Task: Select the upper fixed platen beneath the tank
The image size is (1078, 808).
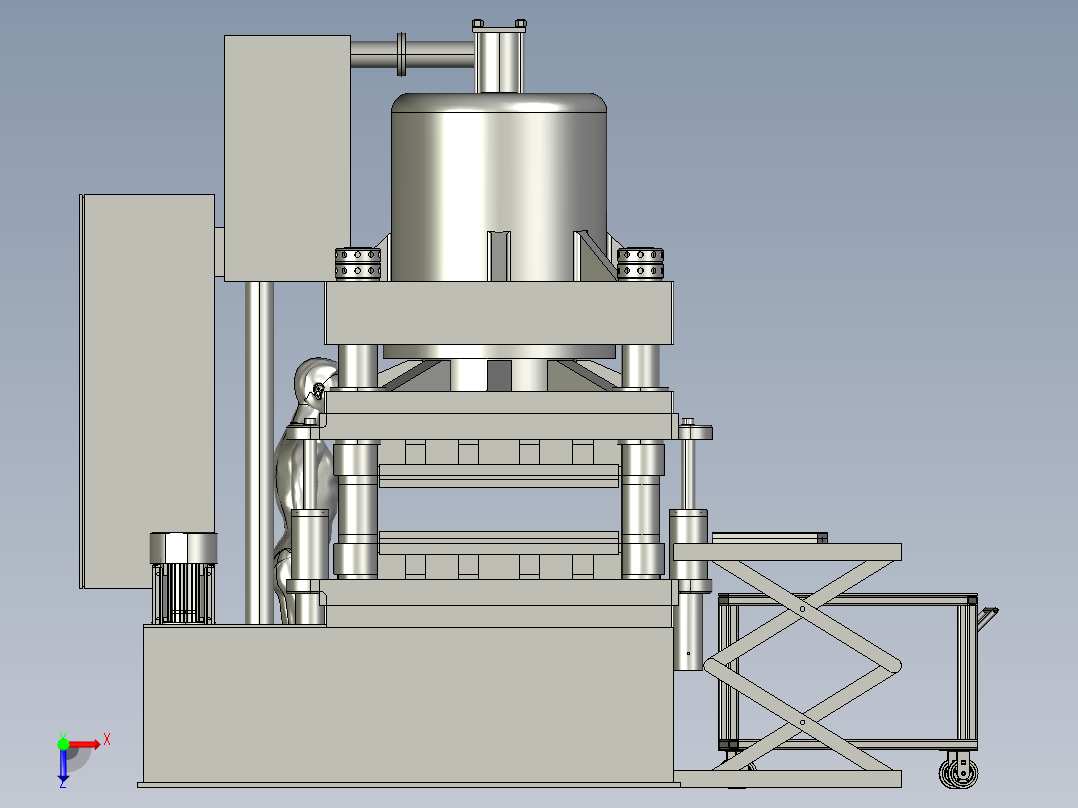Action: point(499,313)
